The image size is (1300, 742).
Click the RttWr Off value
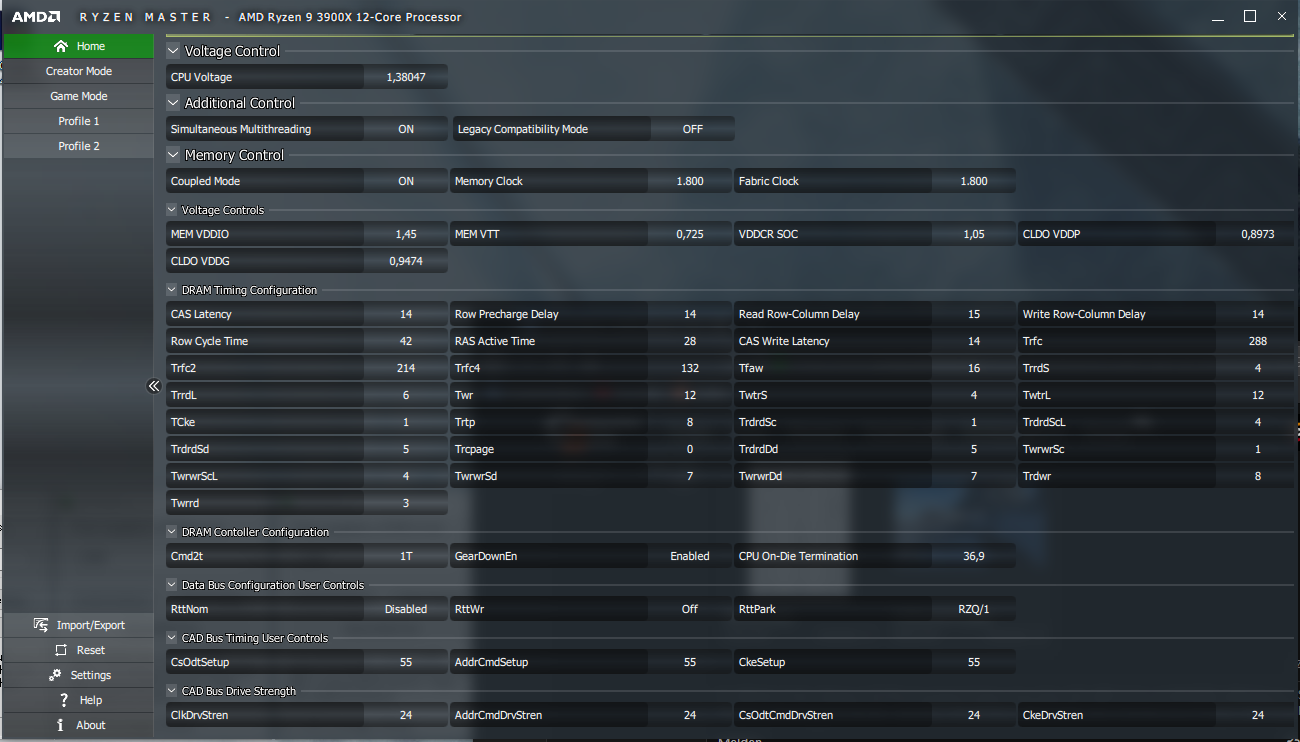690,609
